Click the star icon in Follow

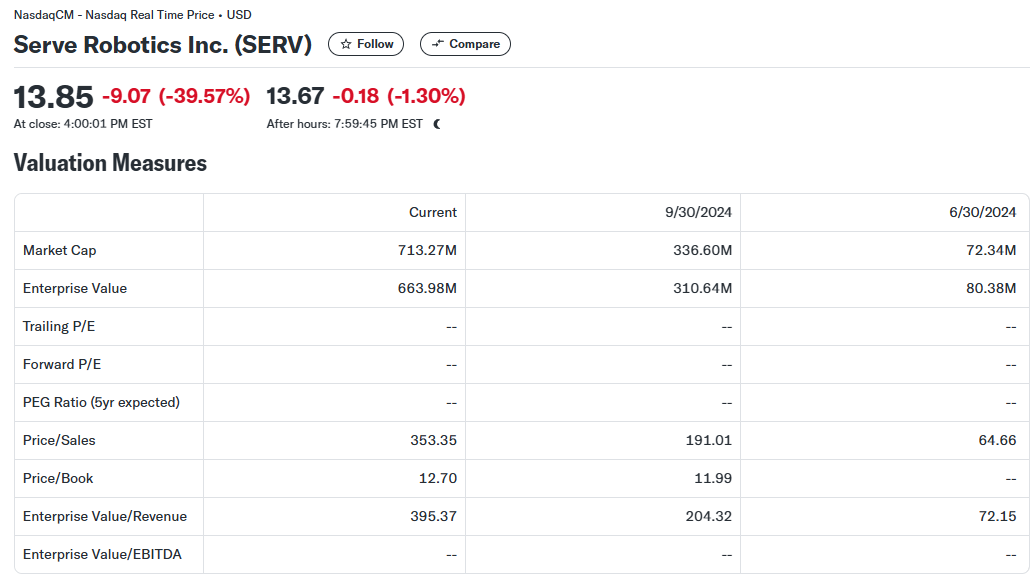[x=346, y=44]
